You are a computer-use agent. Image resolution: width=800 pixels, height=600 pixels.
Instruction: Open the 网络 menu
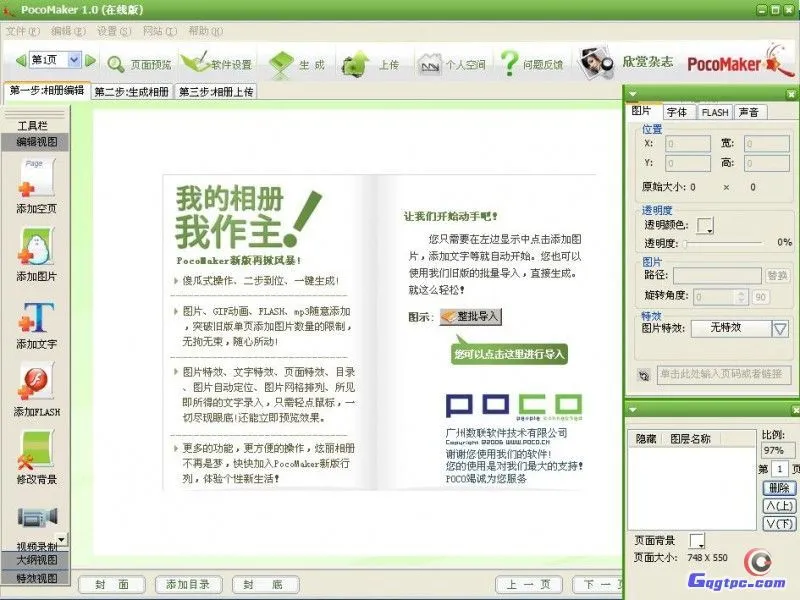pos(160,30)
